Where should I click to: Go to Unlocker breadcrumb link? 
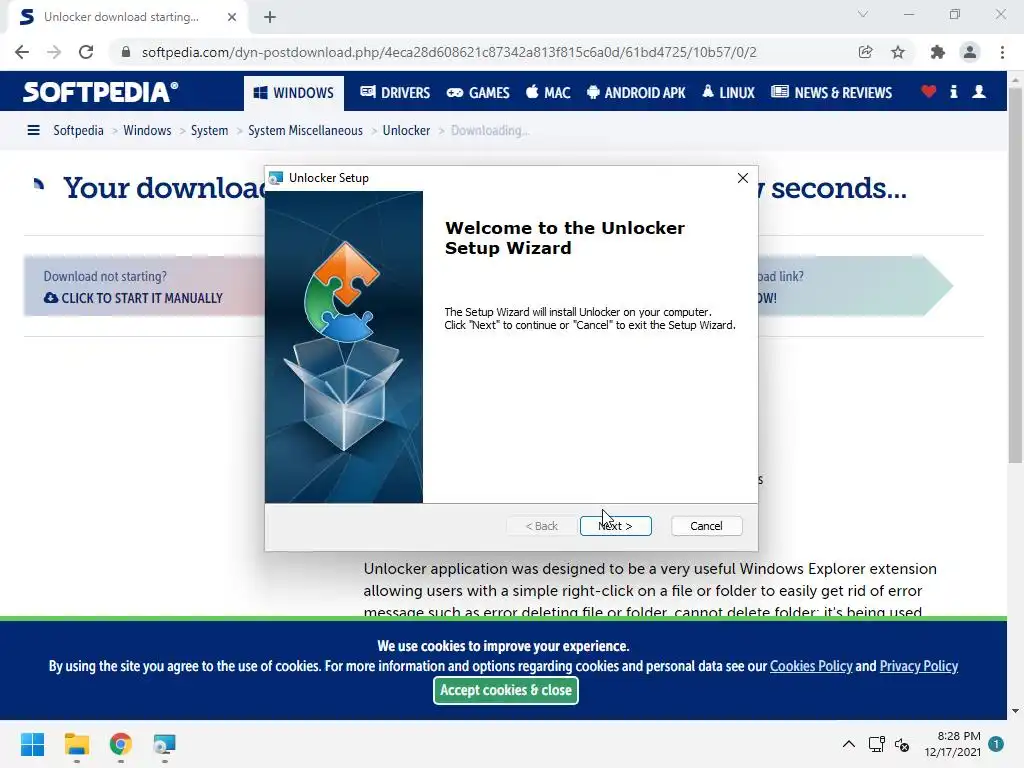pyautogui.click(x=406, y=130)
